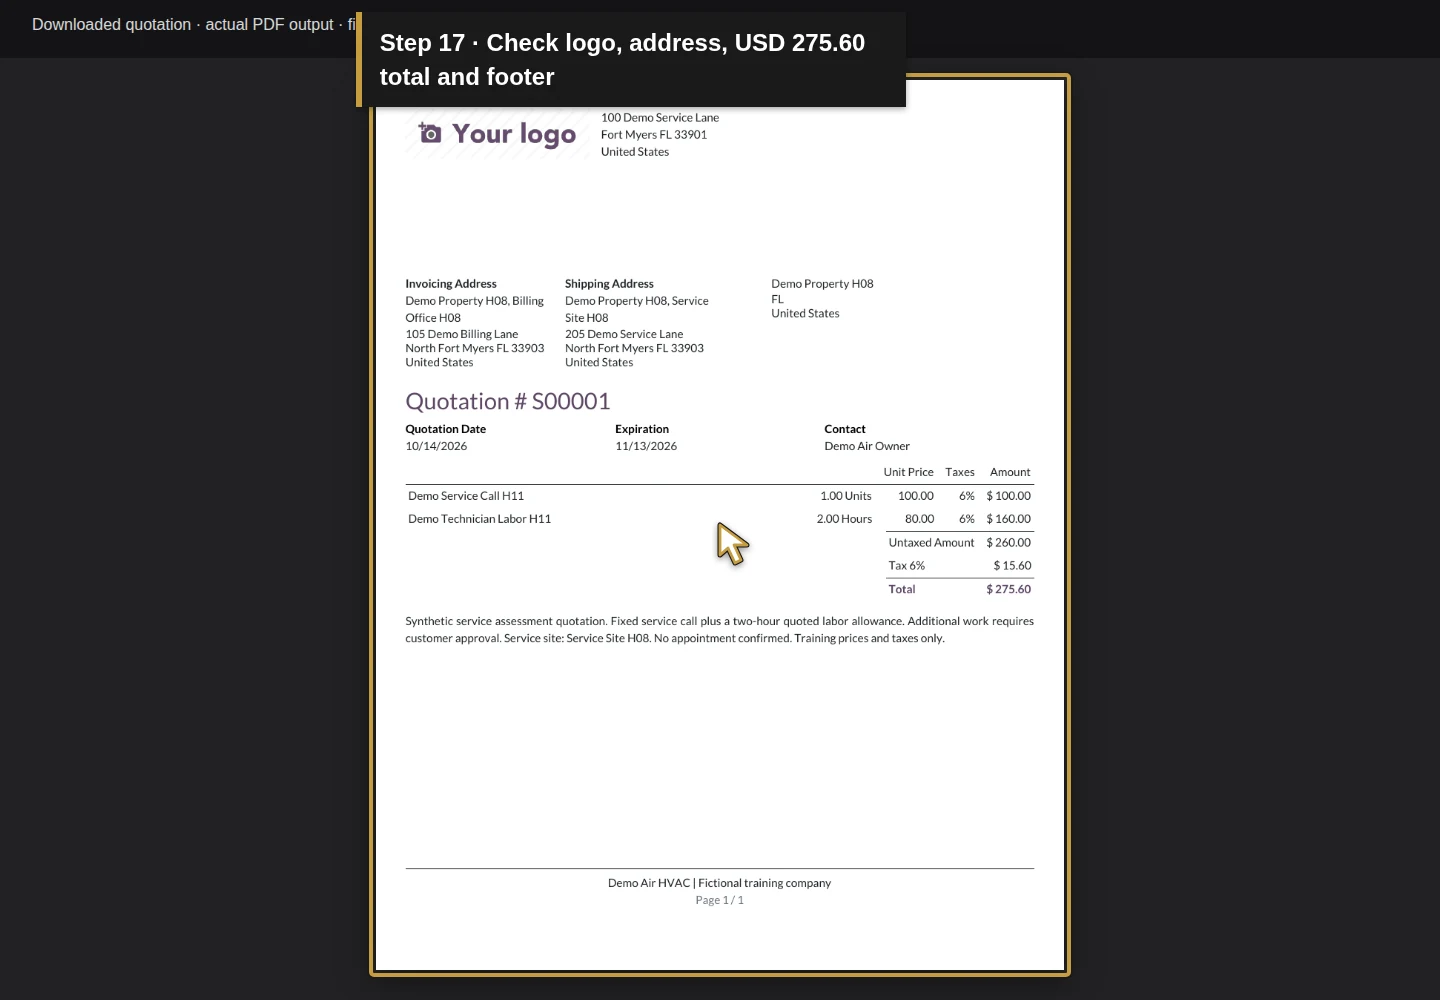The width and height of the screenshot is (1440, 1000).
Task: Click the "Fort Myers FL 33901" line
Action: point(654,135)
